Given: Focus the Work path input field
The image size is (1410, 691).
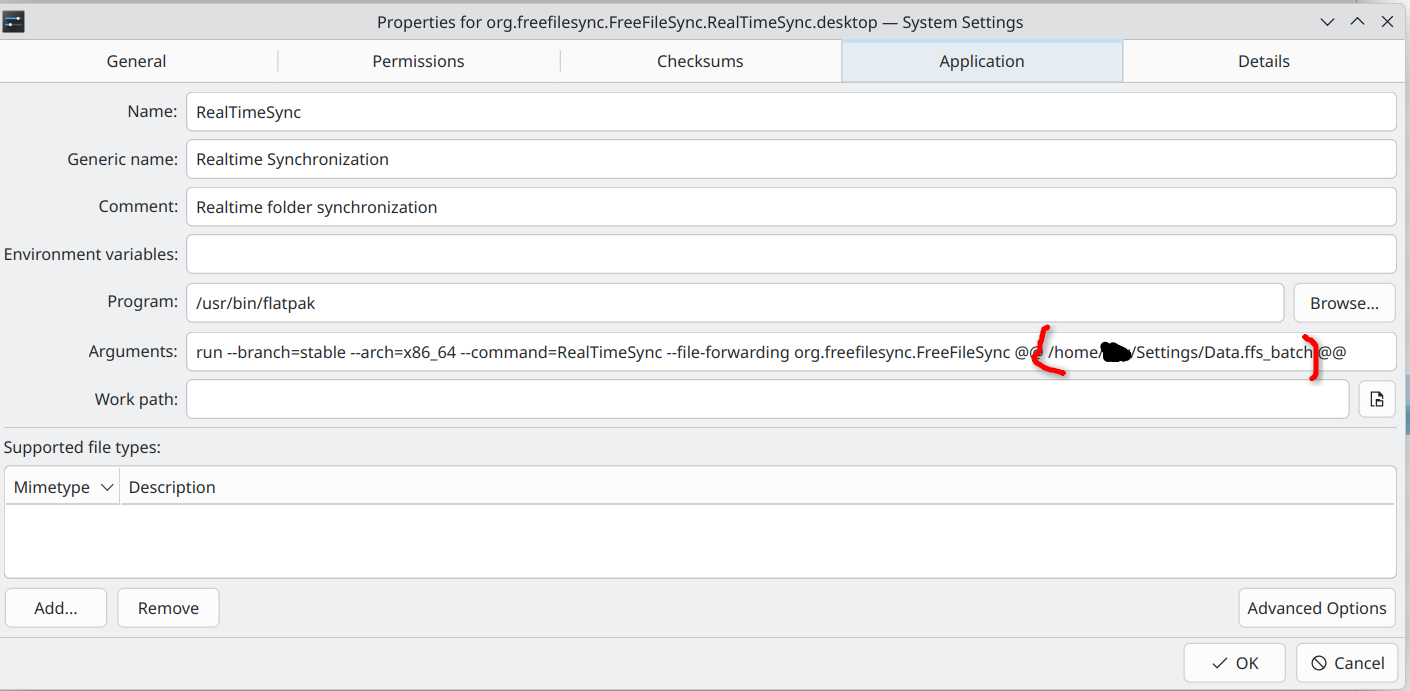Looking at the screenshot, I should (767, 399).
